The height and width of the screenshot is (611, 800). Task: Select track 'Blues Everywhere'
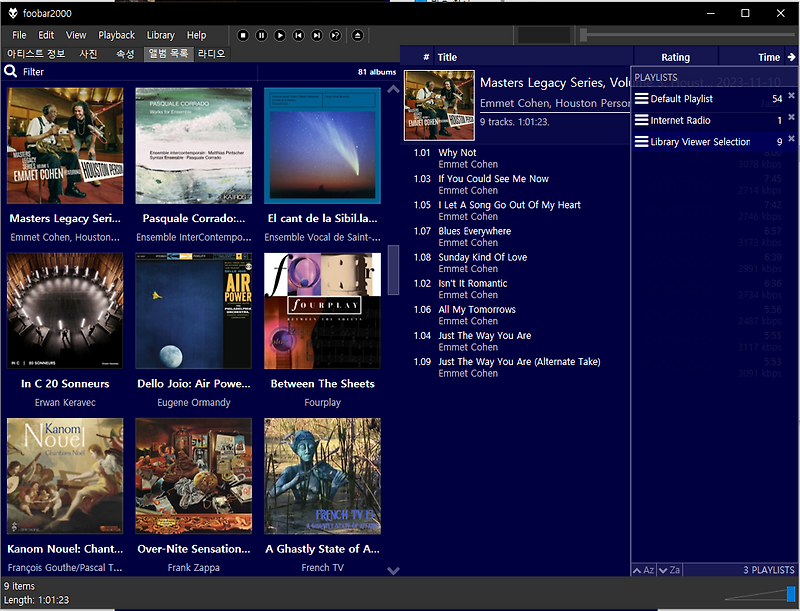(x=516, y=237)
